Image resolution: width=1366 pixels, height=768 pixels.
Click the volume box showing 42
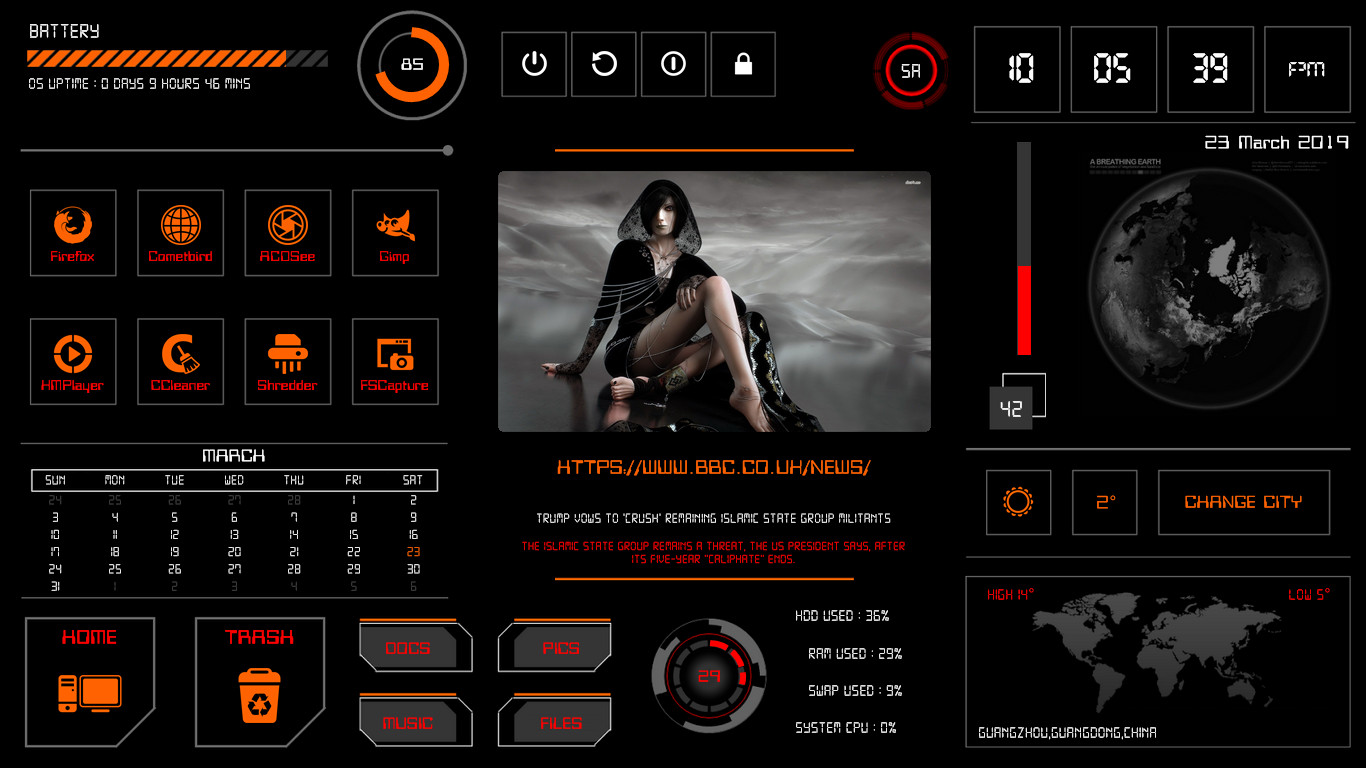[x=1011, y=409]
